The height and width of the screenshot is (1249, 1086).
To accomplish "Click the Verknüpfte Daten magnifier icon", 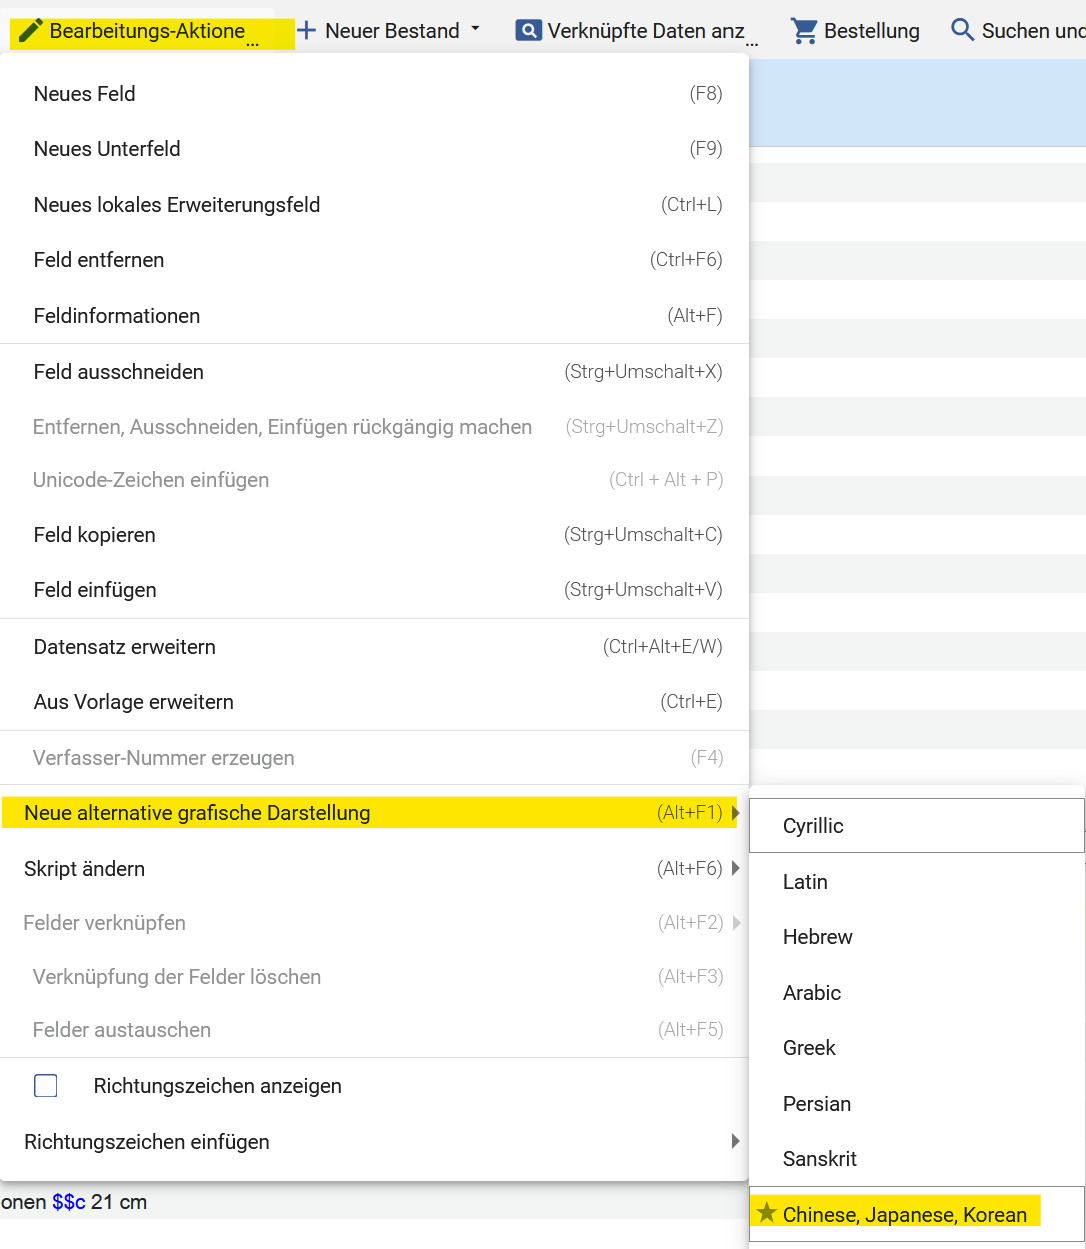I will coord(528,31).
